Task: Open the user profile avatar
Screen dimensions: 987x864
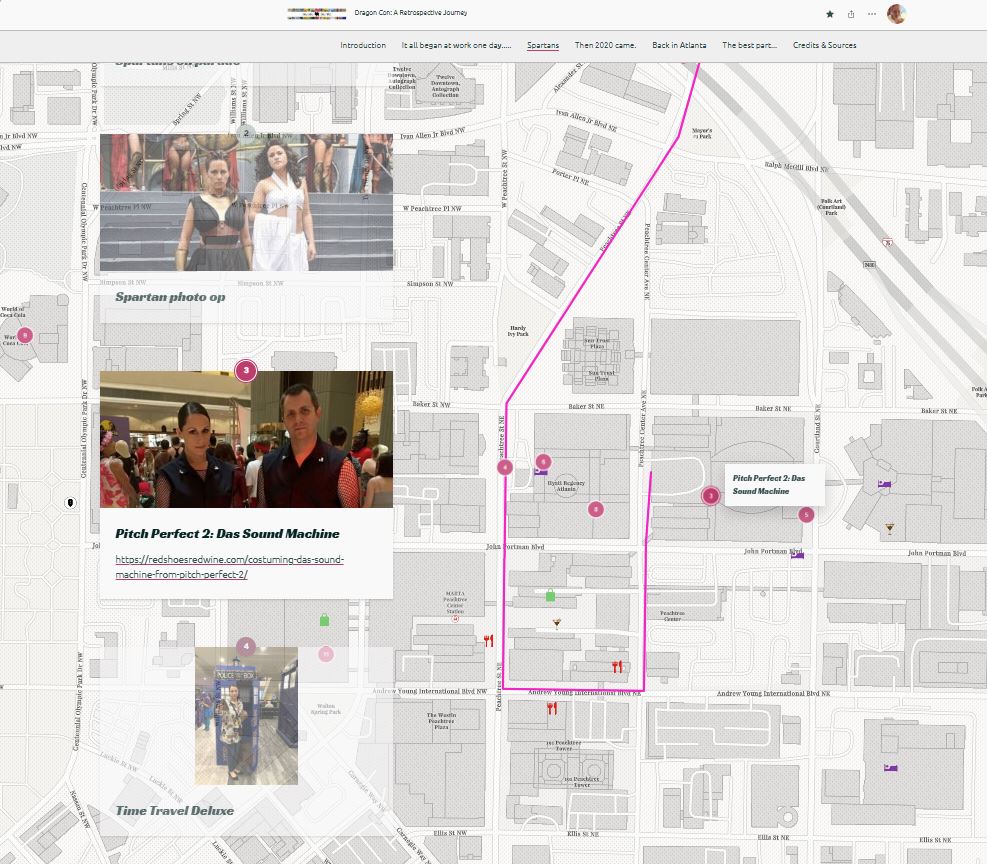Action: (896, 14)
